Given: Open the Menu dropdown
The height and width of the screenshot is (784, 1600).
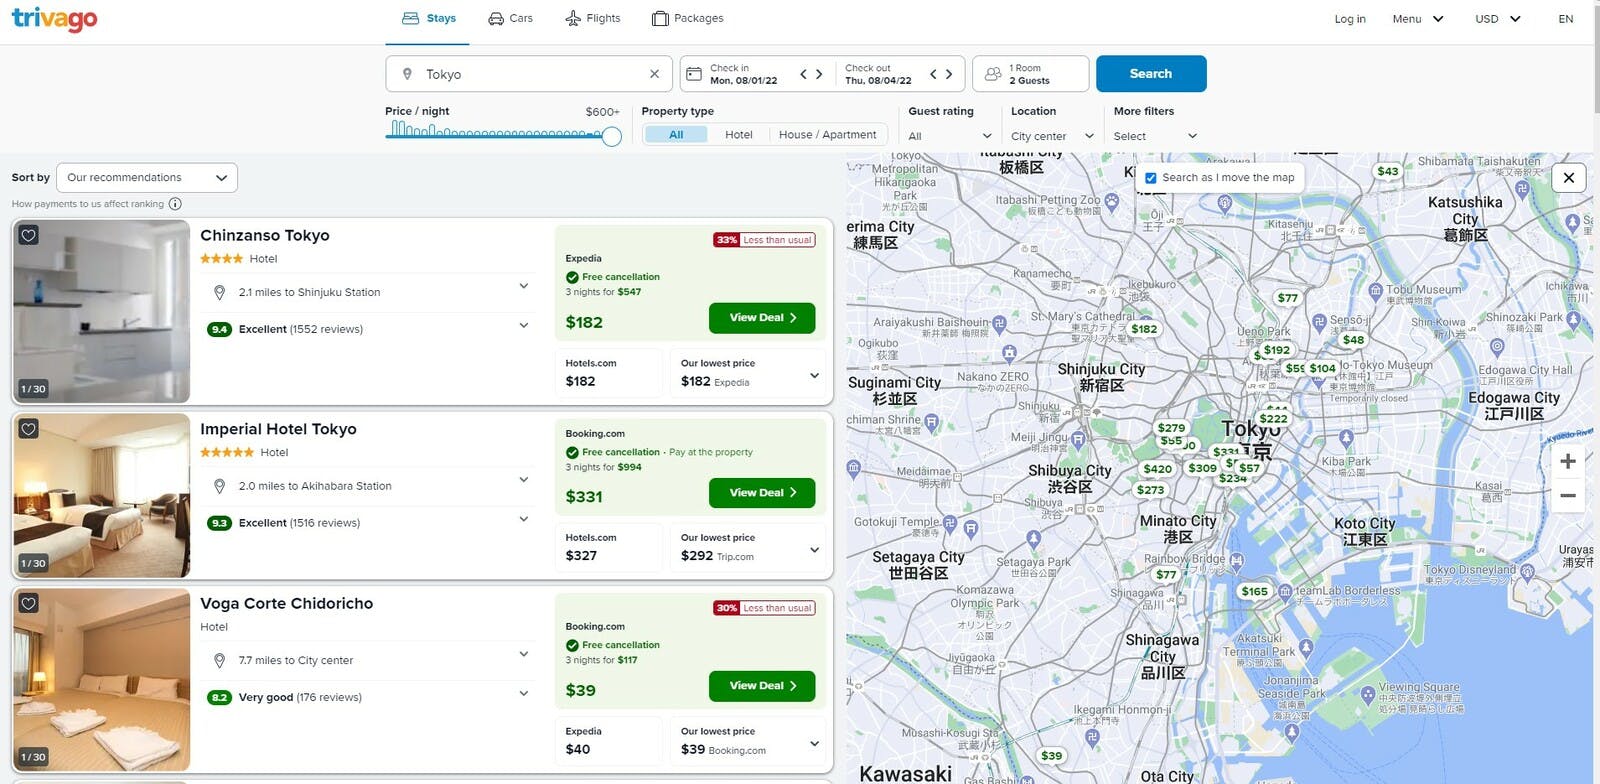Looking at the screenshot, I should [x=1418, y=19].
